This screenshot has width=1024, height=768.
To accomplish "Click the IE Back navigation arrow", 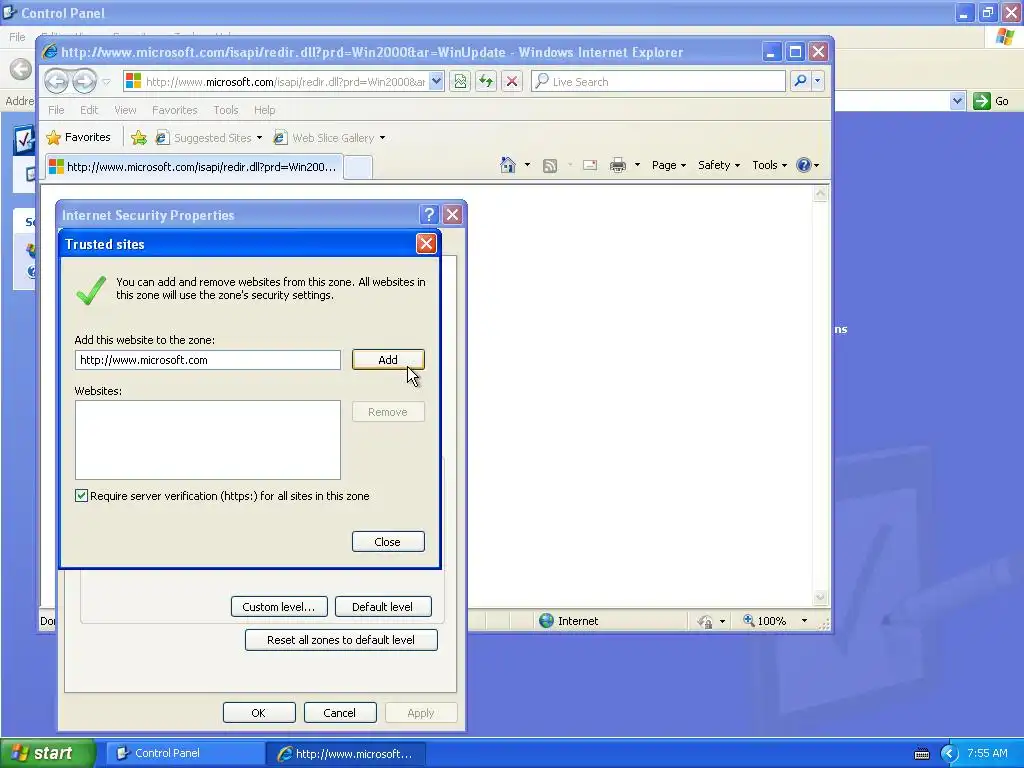I will (57, 82).
